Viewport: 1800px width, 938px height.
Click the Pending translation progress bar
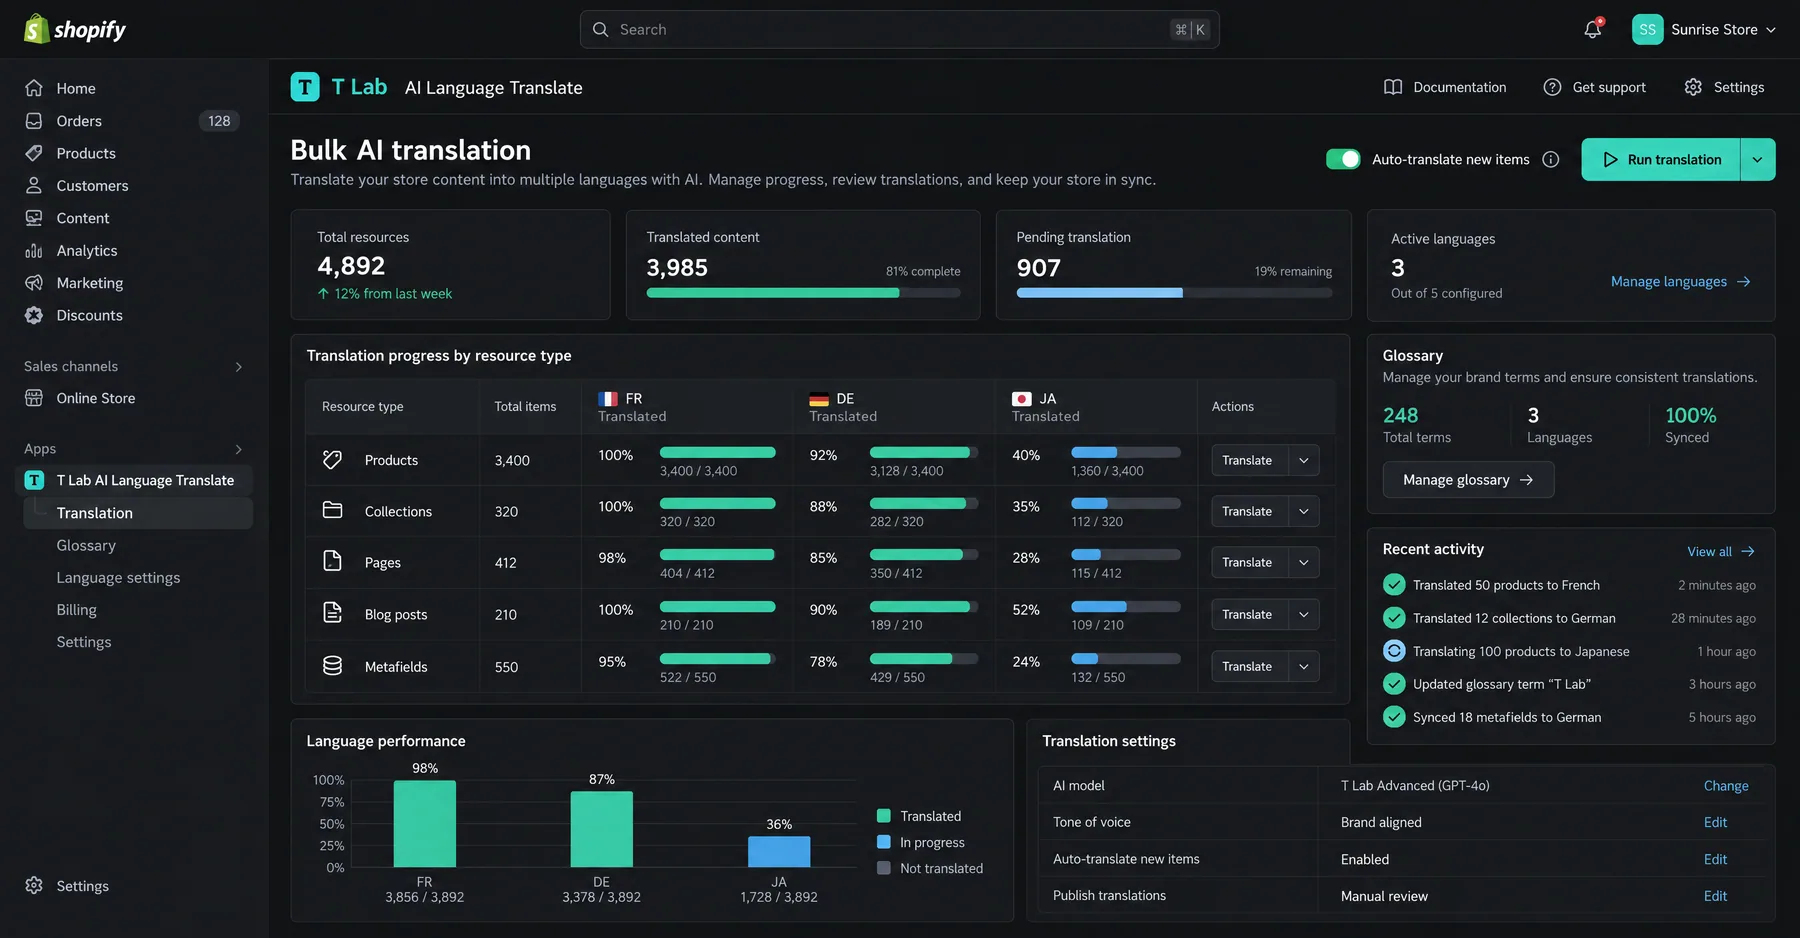(1174, 293)
